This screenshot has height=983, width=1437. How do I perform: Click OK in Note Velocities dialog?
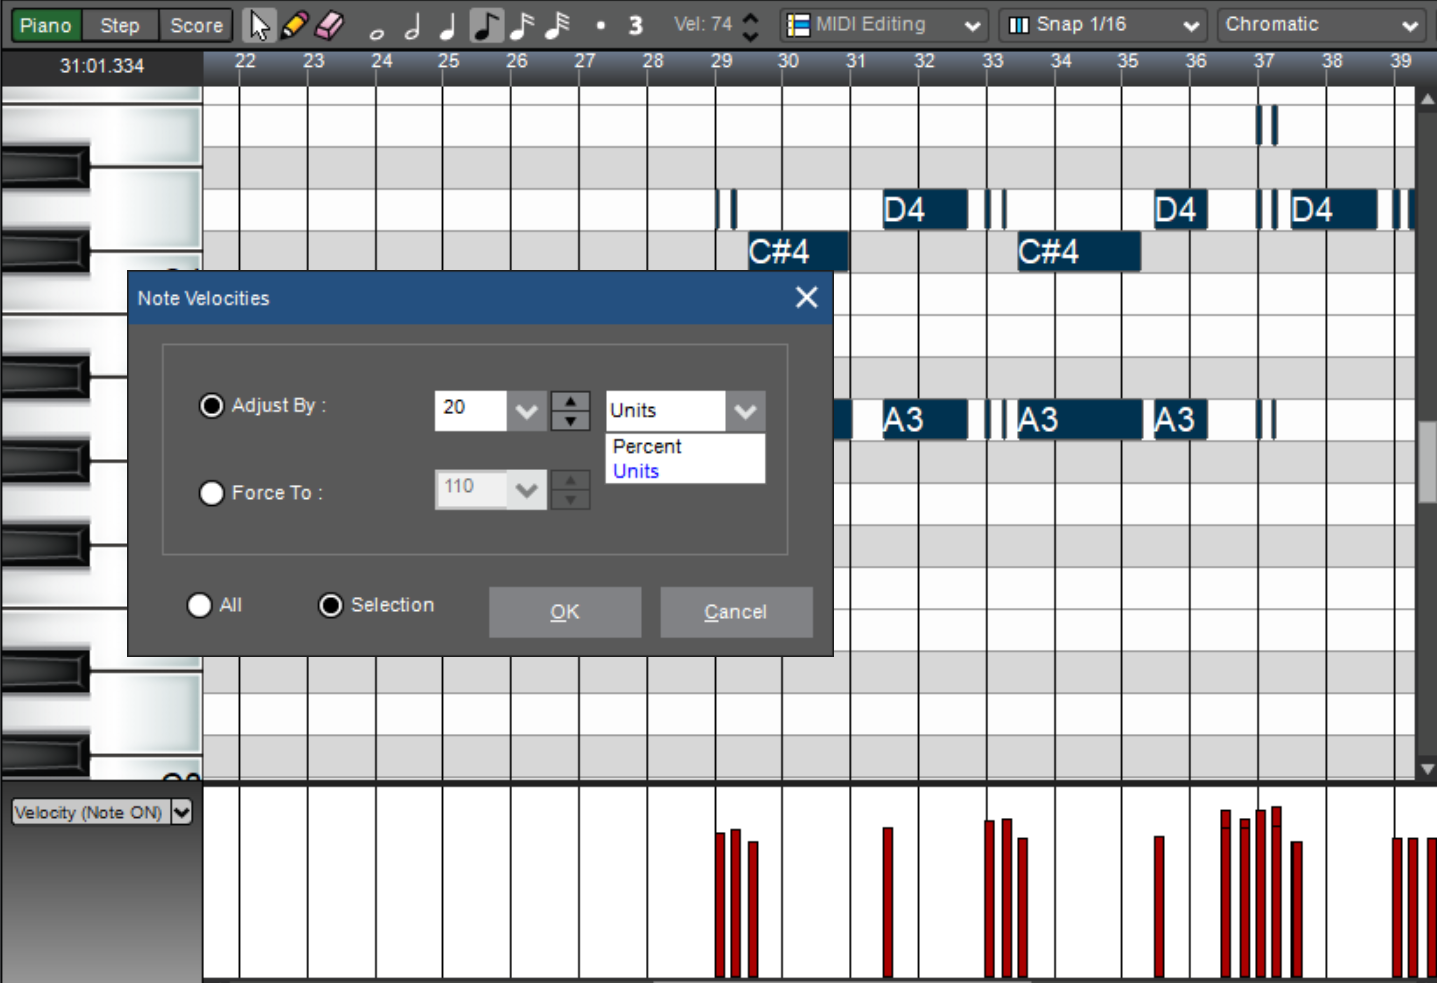(x=565, y=612)
